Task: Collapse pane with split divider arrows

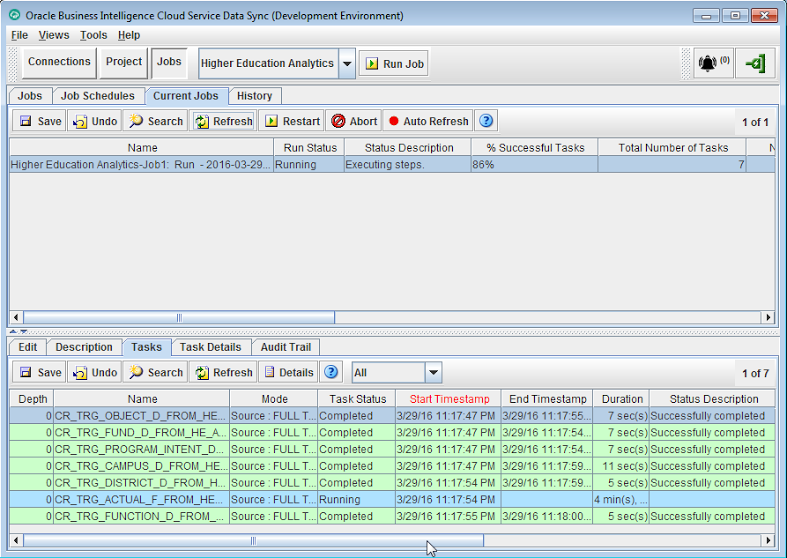Action: pyautogui.click(x=19, y=331)
